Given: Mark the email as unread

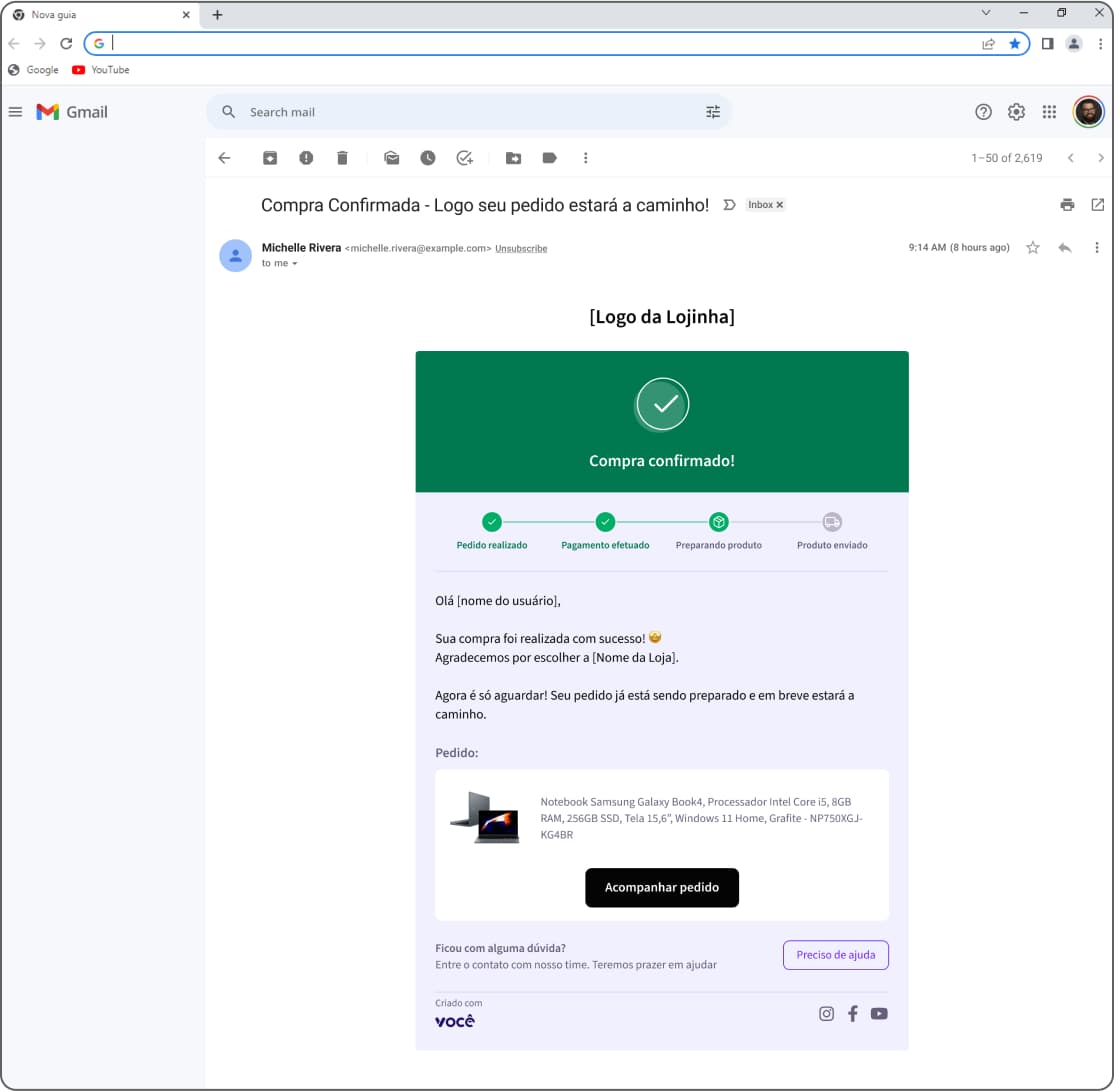Looking at the screenshot, I should pyautogui.click(x=392, y=158).
